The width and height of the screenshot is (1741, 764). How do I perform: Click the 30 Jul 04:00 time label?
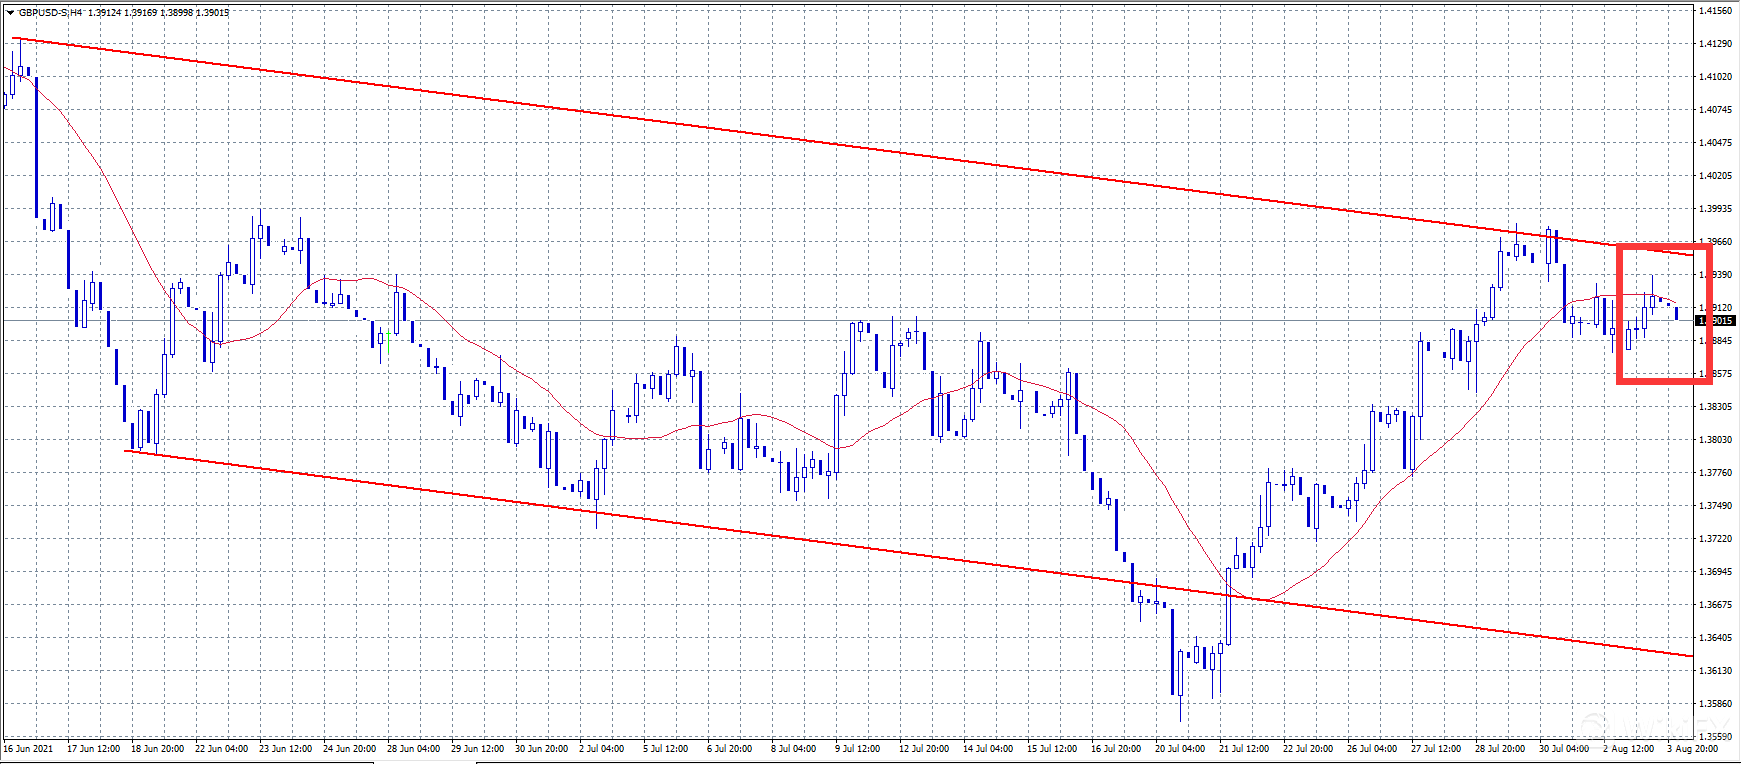1565,748
